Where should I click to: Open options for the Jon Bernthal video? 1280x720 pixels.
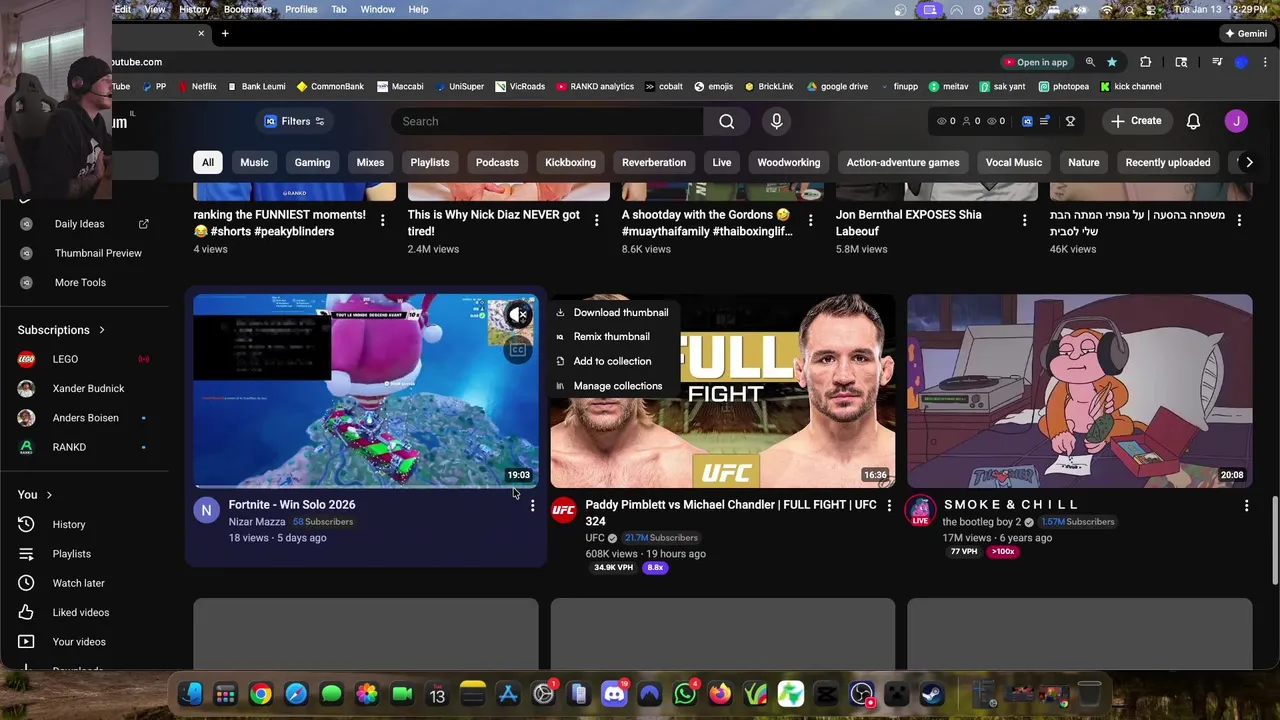click(1024, 220)
